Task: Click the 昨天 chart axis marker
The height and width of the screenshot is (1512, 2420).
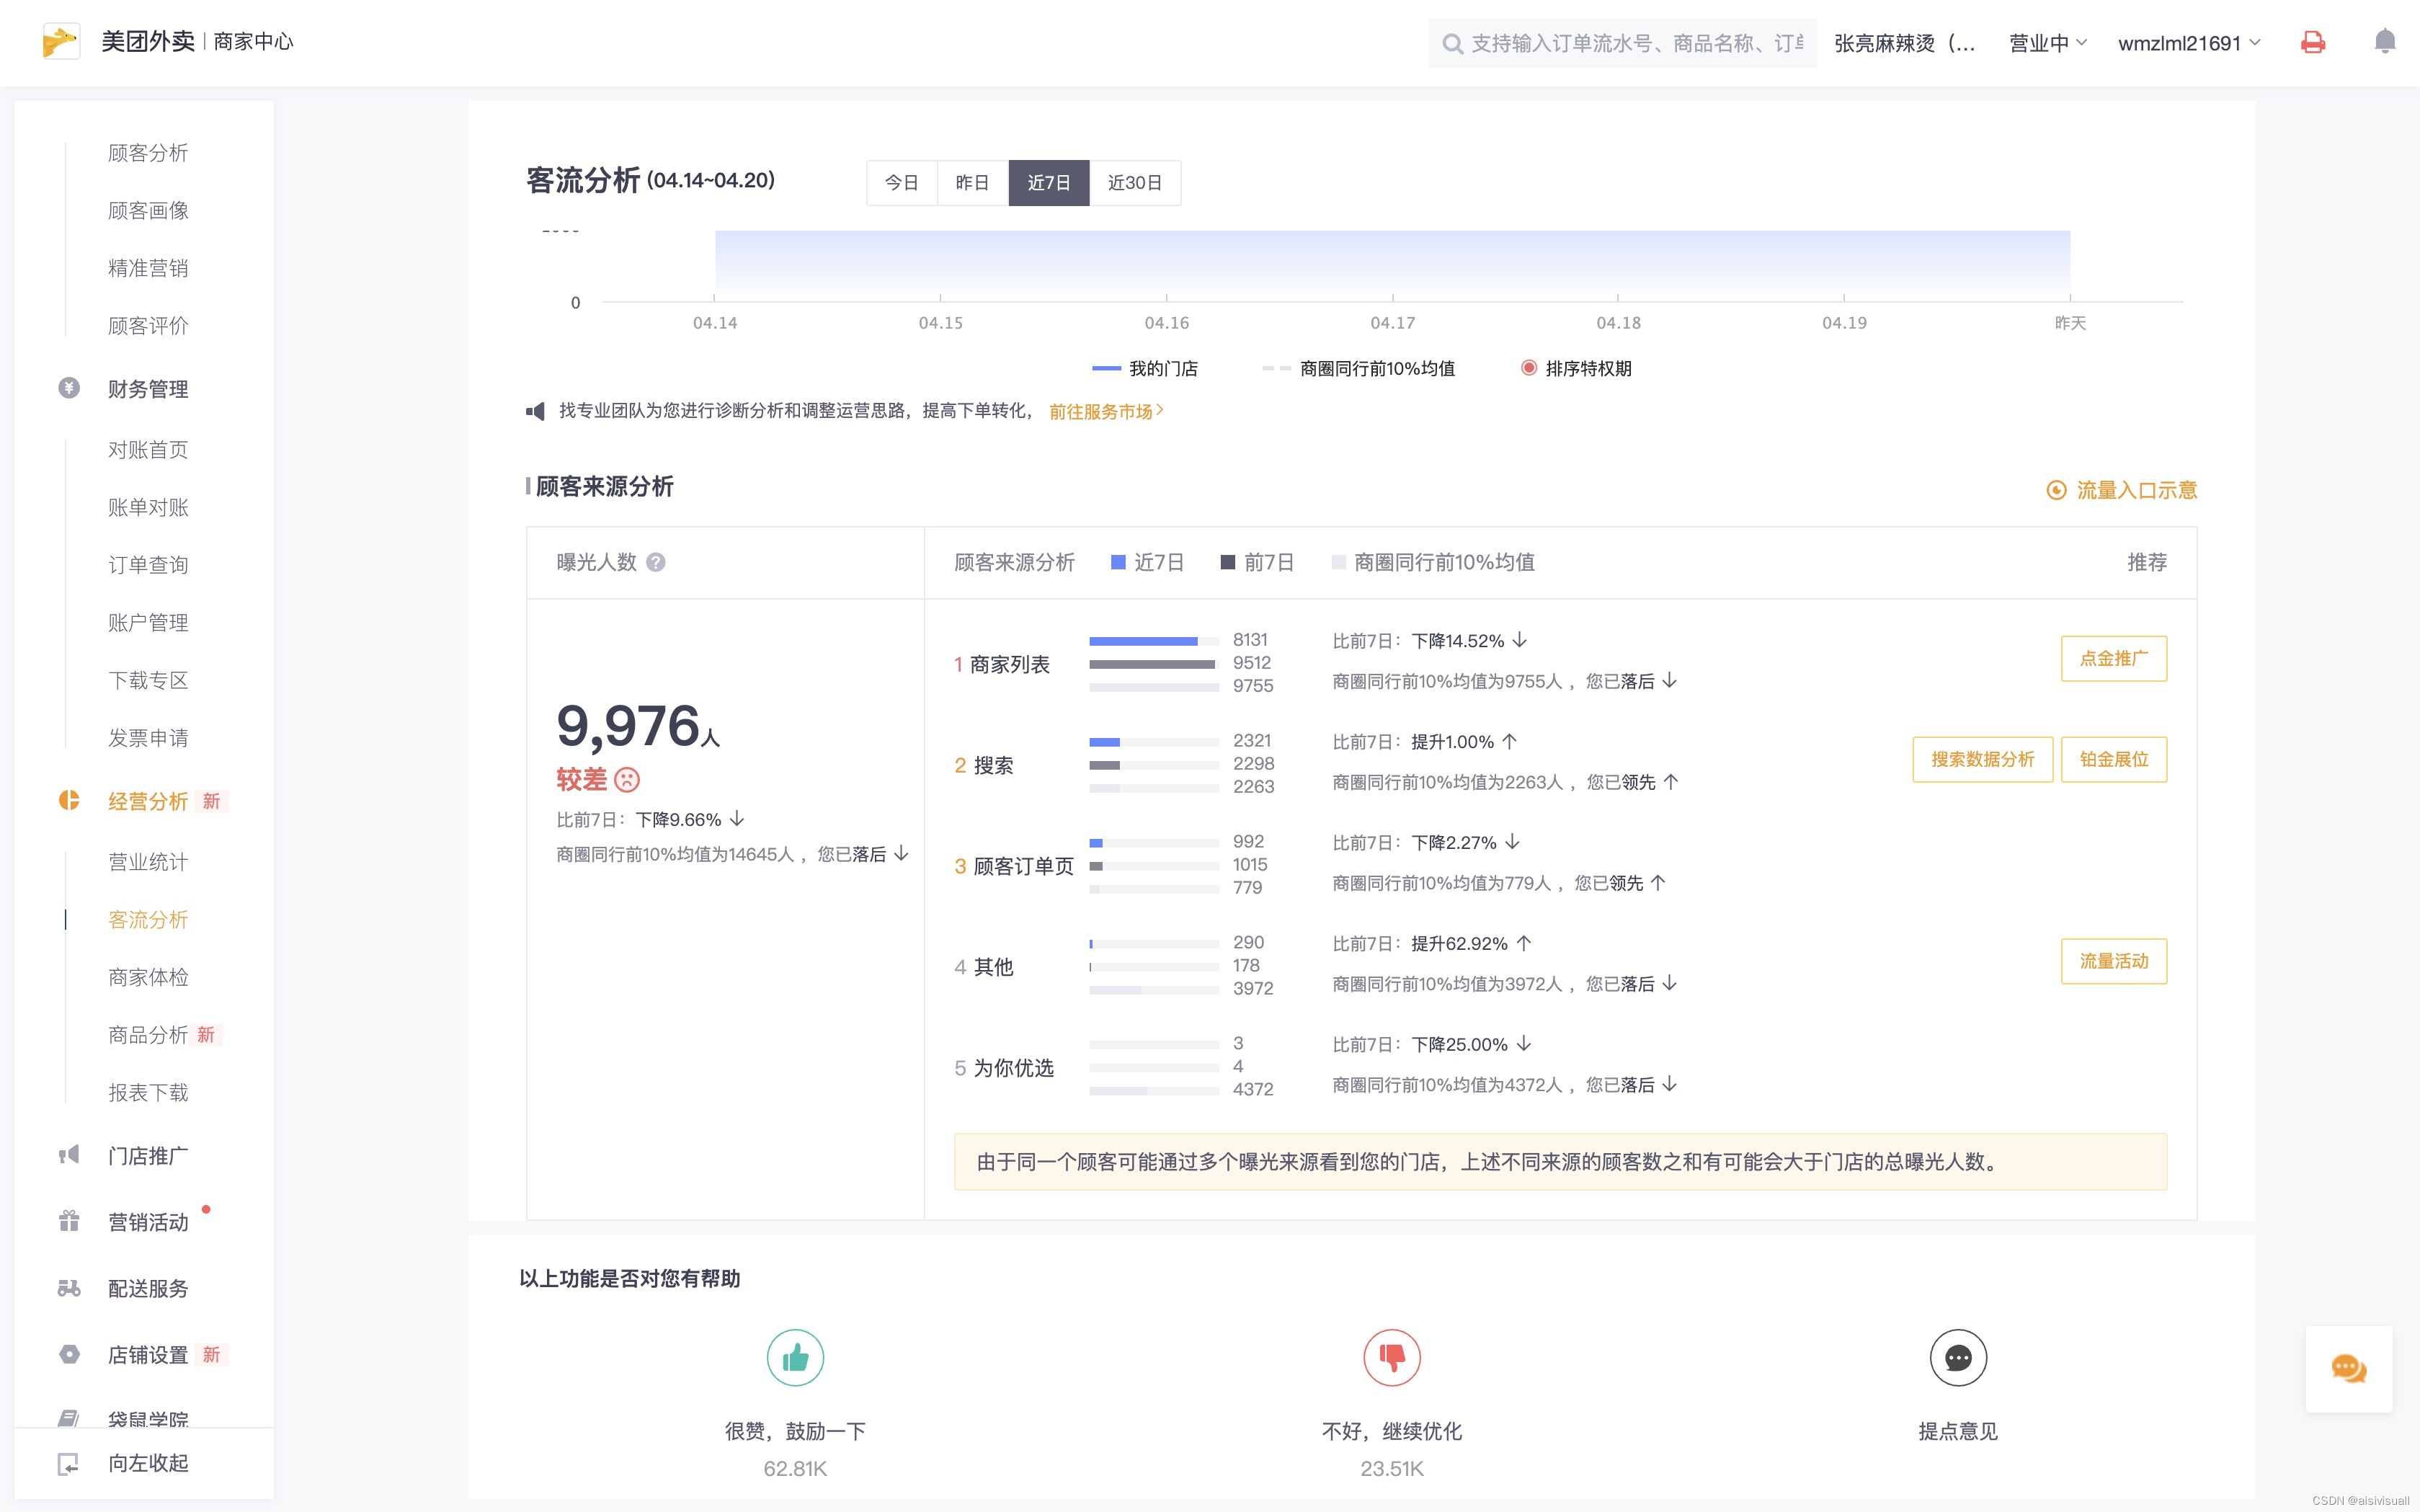Action: [x=2070, y=323]
